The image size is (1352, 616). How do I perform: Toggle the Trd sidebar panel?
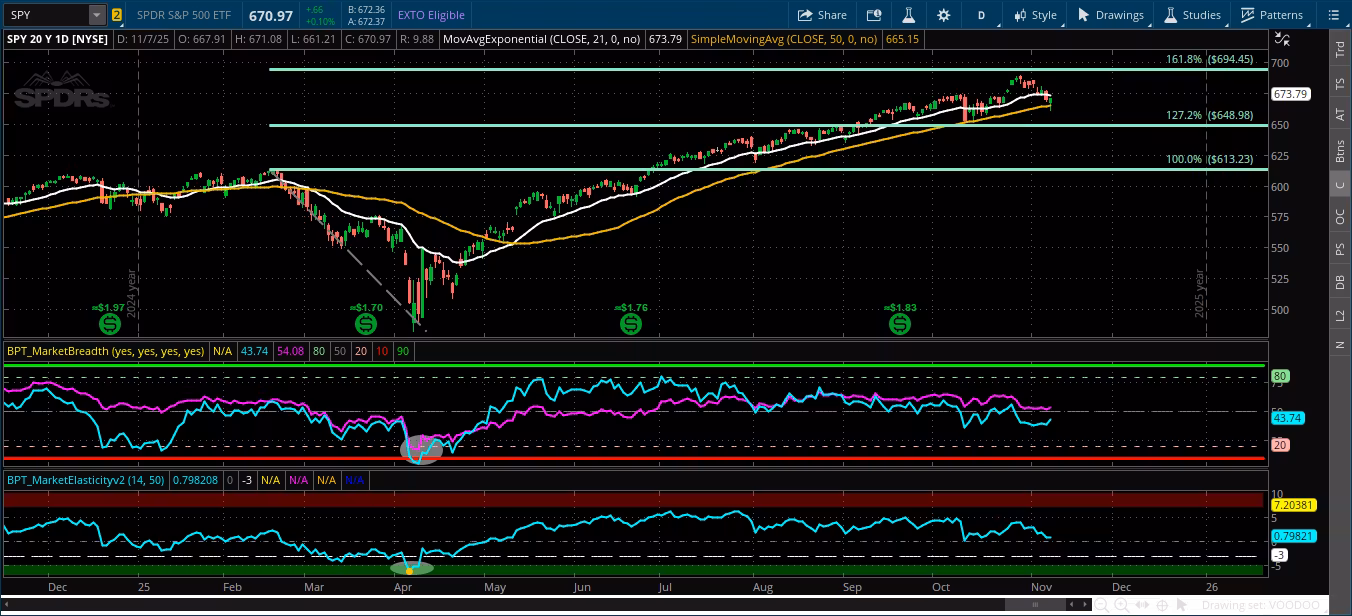pos(1339,48)
